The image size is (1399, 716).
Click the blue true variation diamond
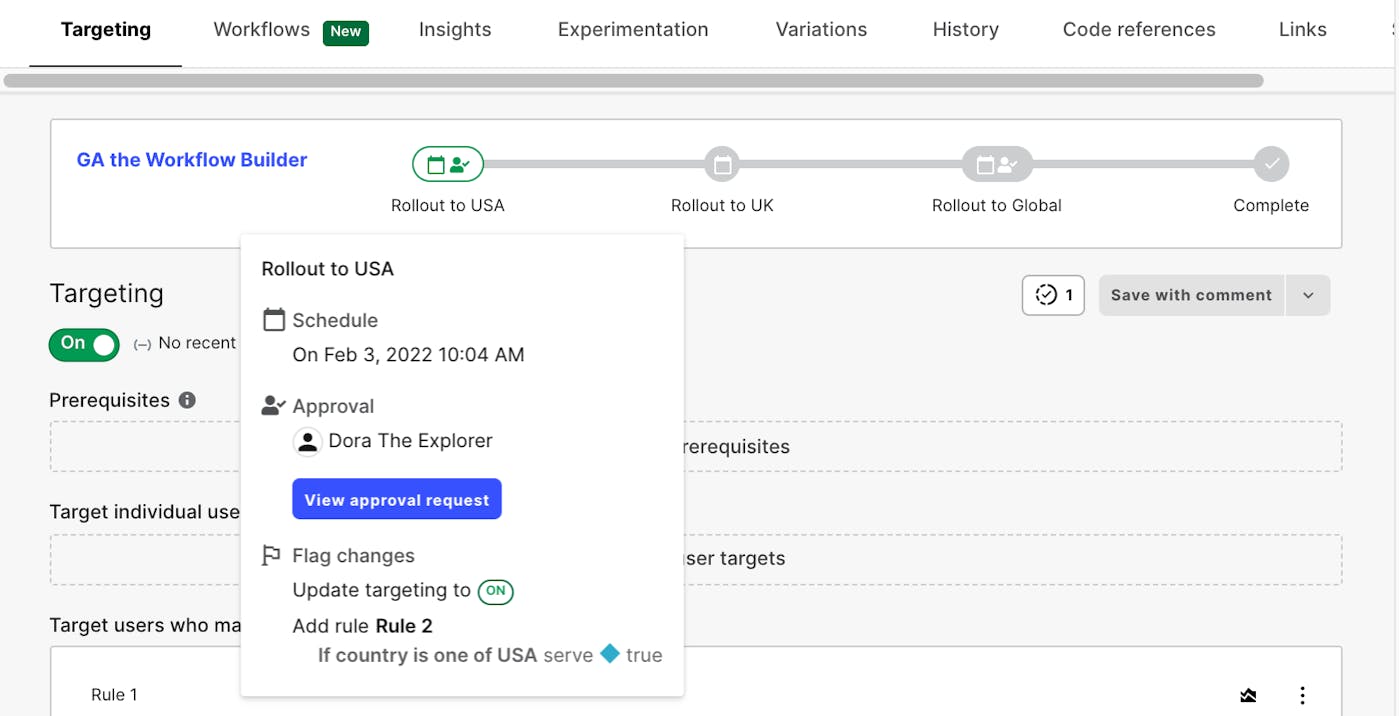coord(610,655)
